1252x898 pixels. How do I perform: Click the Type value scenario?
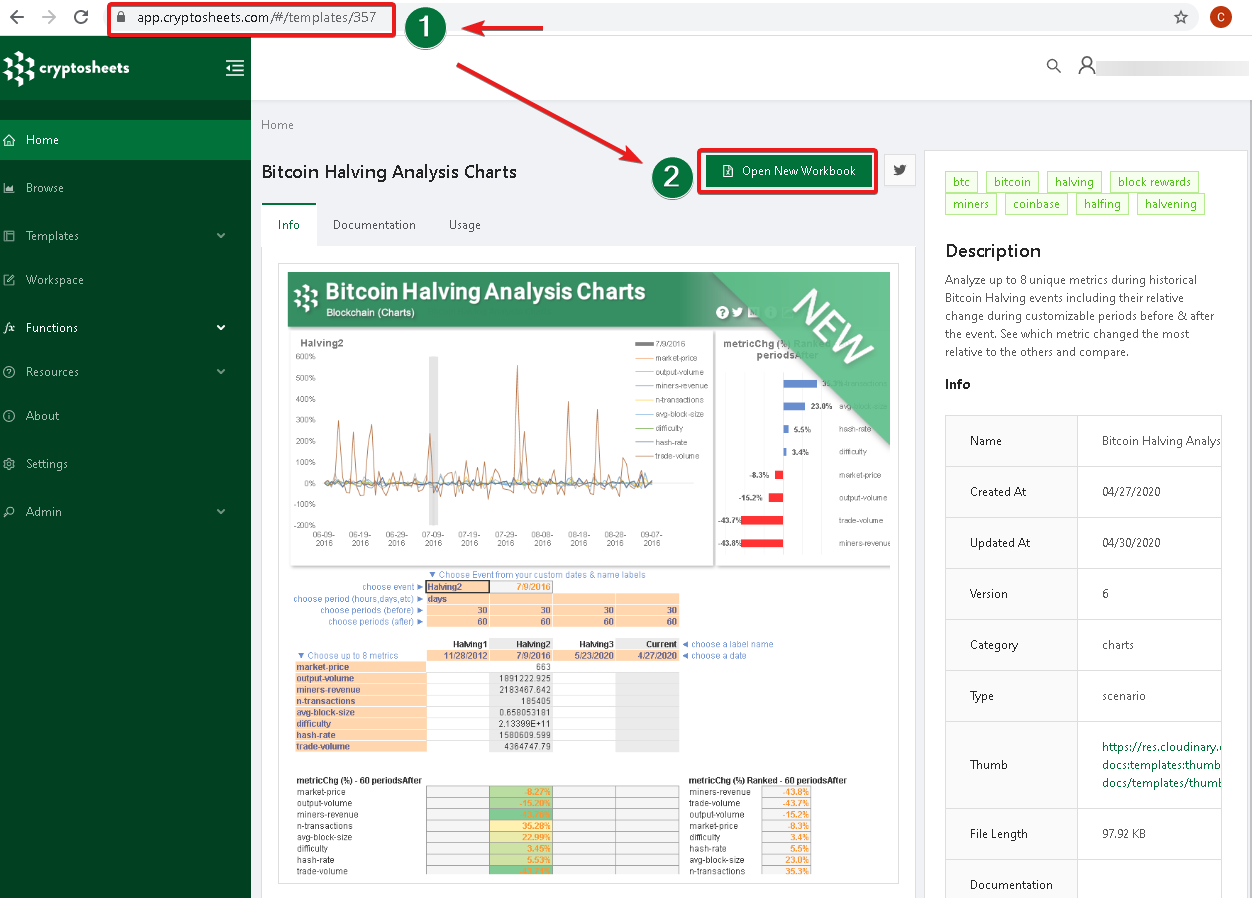(x=1124, y=696)
